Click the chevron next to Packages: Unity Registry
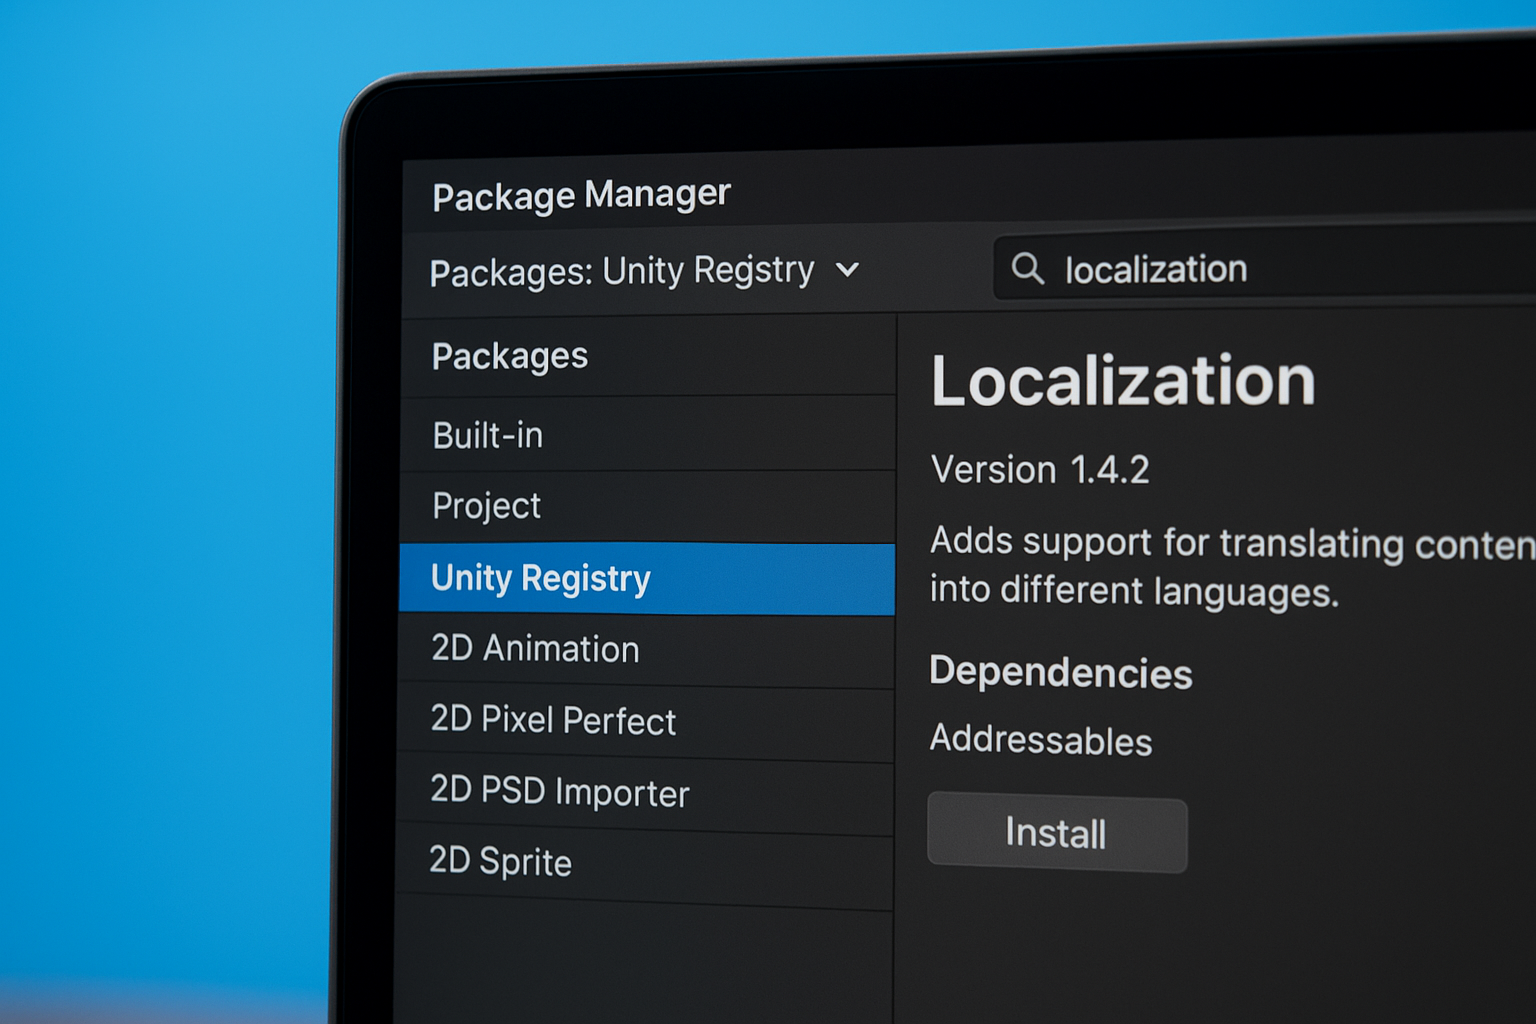Screen dimensions: 1536x1024 tap(847, 270)
